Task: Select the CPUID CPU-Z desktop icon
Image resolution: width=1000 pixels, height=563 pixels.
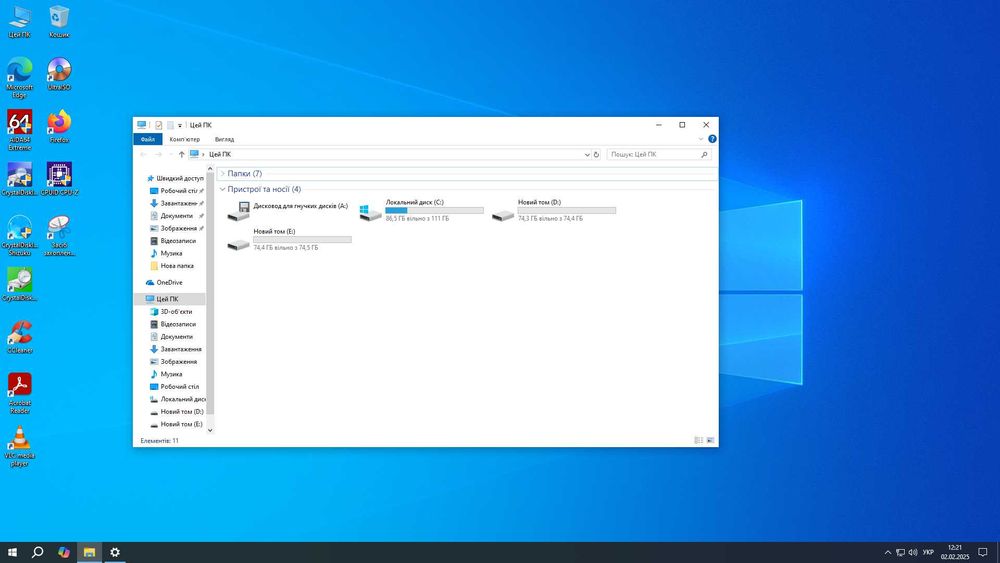Action: tap(59, 179)
